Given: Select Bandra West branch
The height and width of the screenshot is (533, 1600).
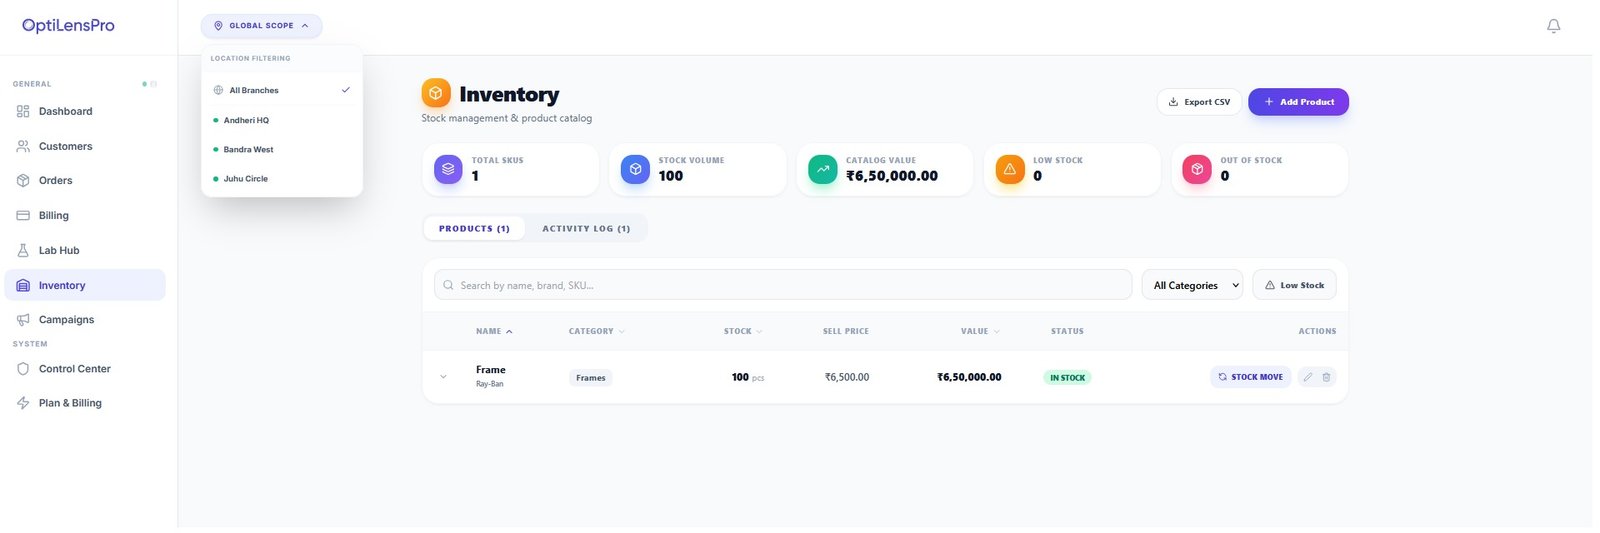Looking at the screenshot, I should (282, 149).
